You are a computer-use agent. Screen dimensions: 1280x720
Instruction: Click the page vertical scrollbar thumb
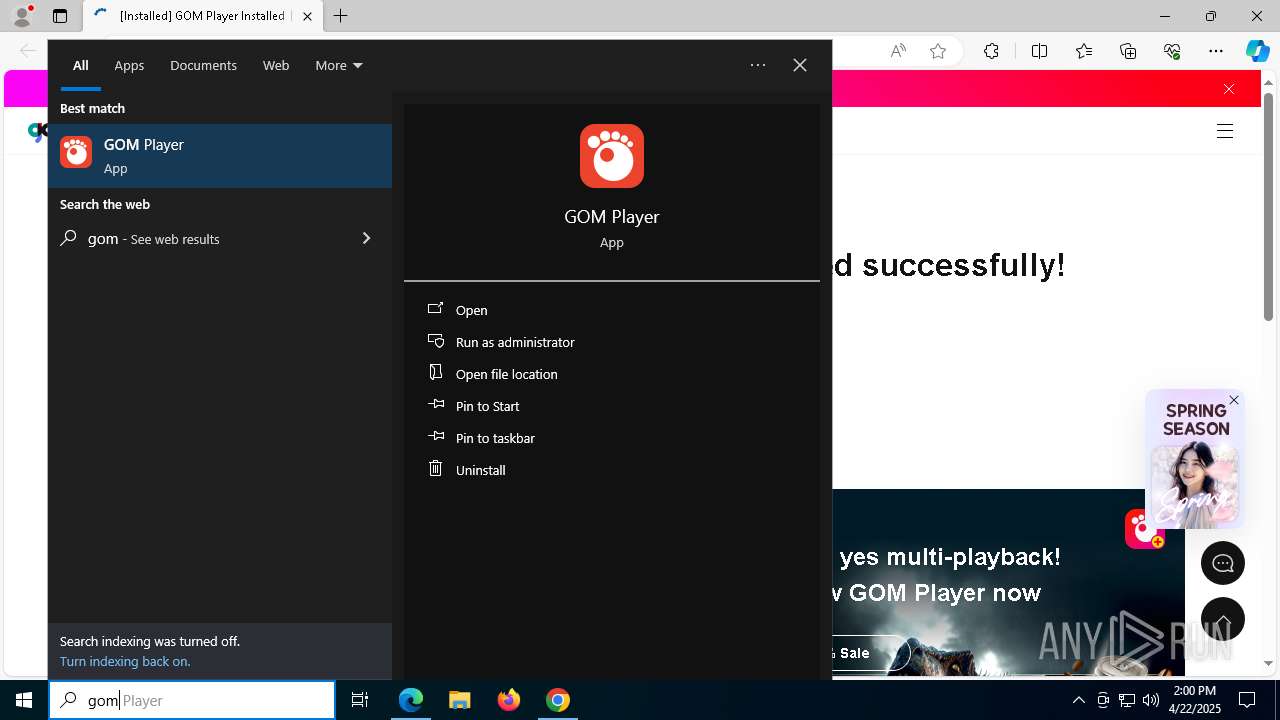point(1269,206)
